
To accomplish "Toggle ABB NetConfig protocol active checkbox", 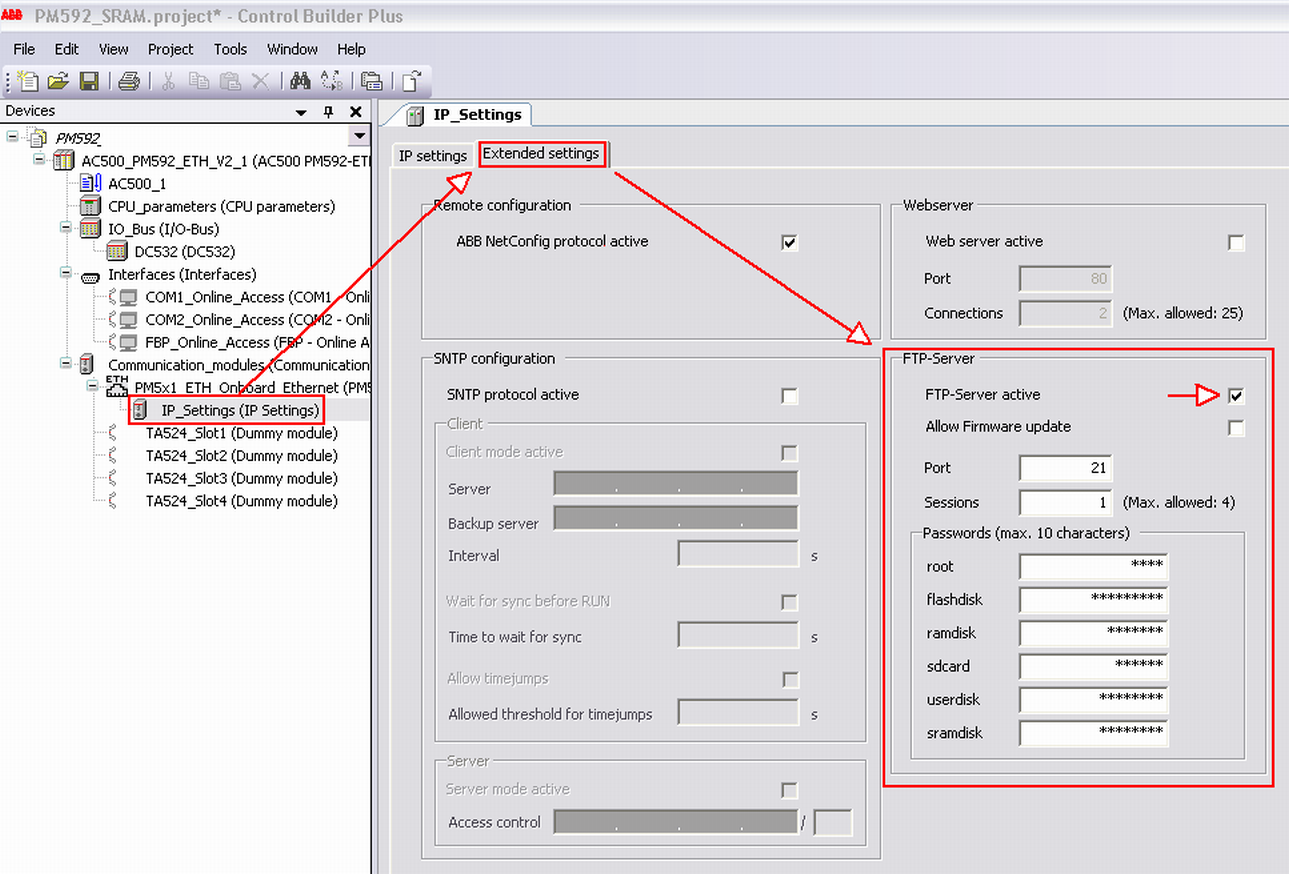I will pos(790,242).
